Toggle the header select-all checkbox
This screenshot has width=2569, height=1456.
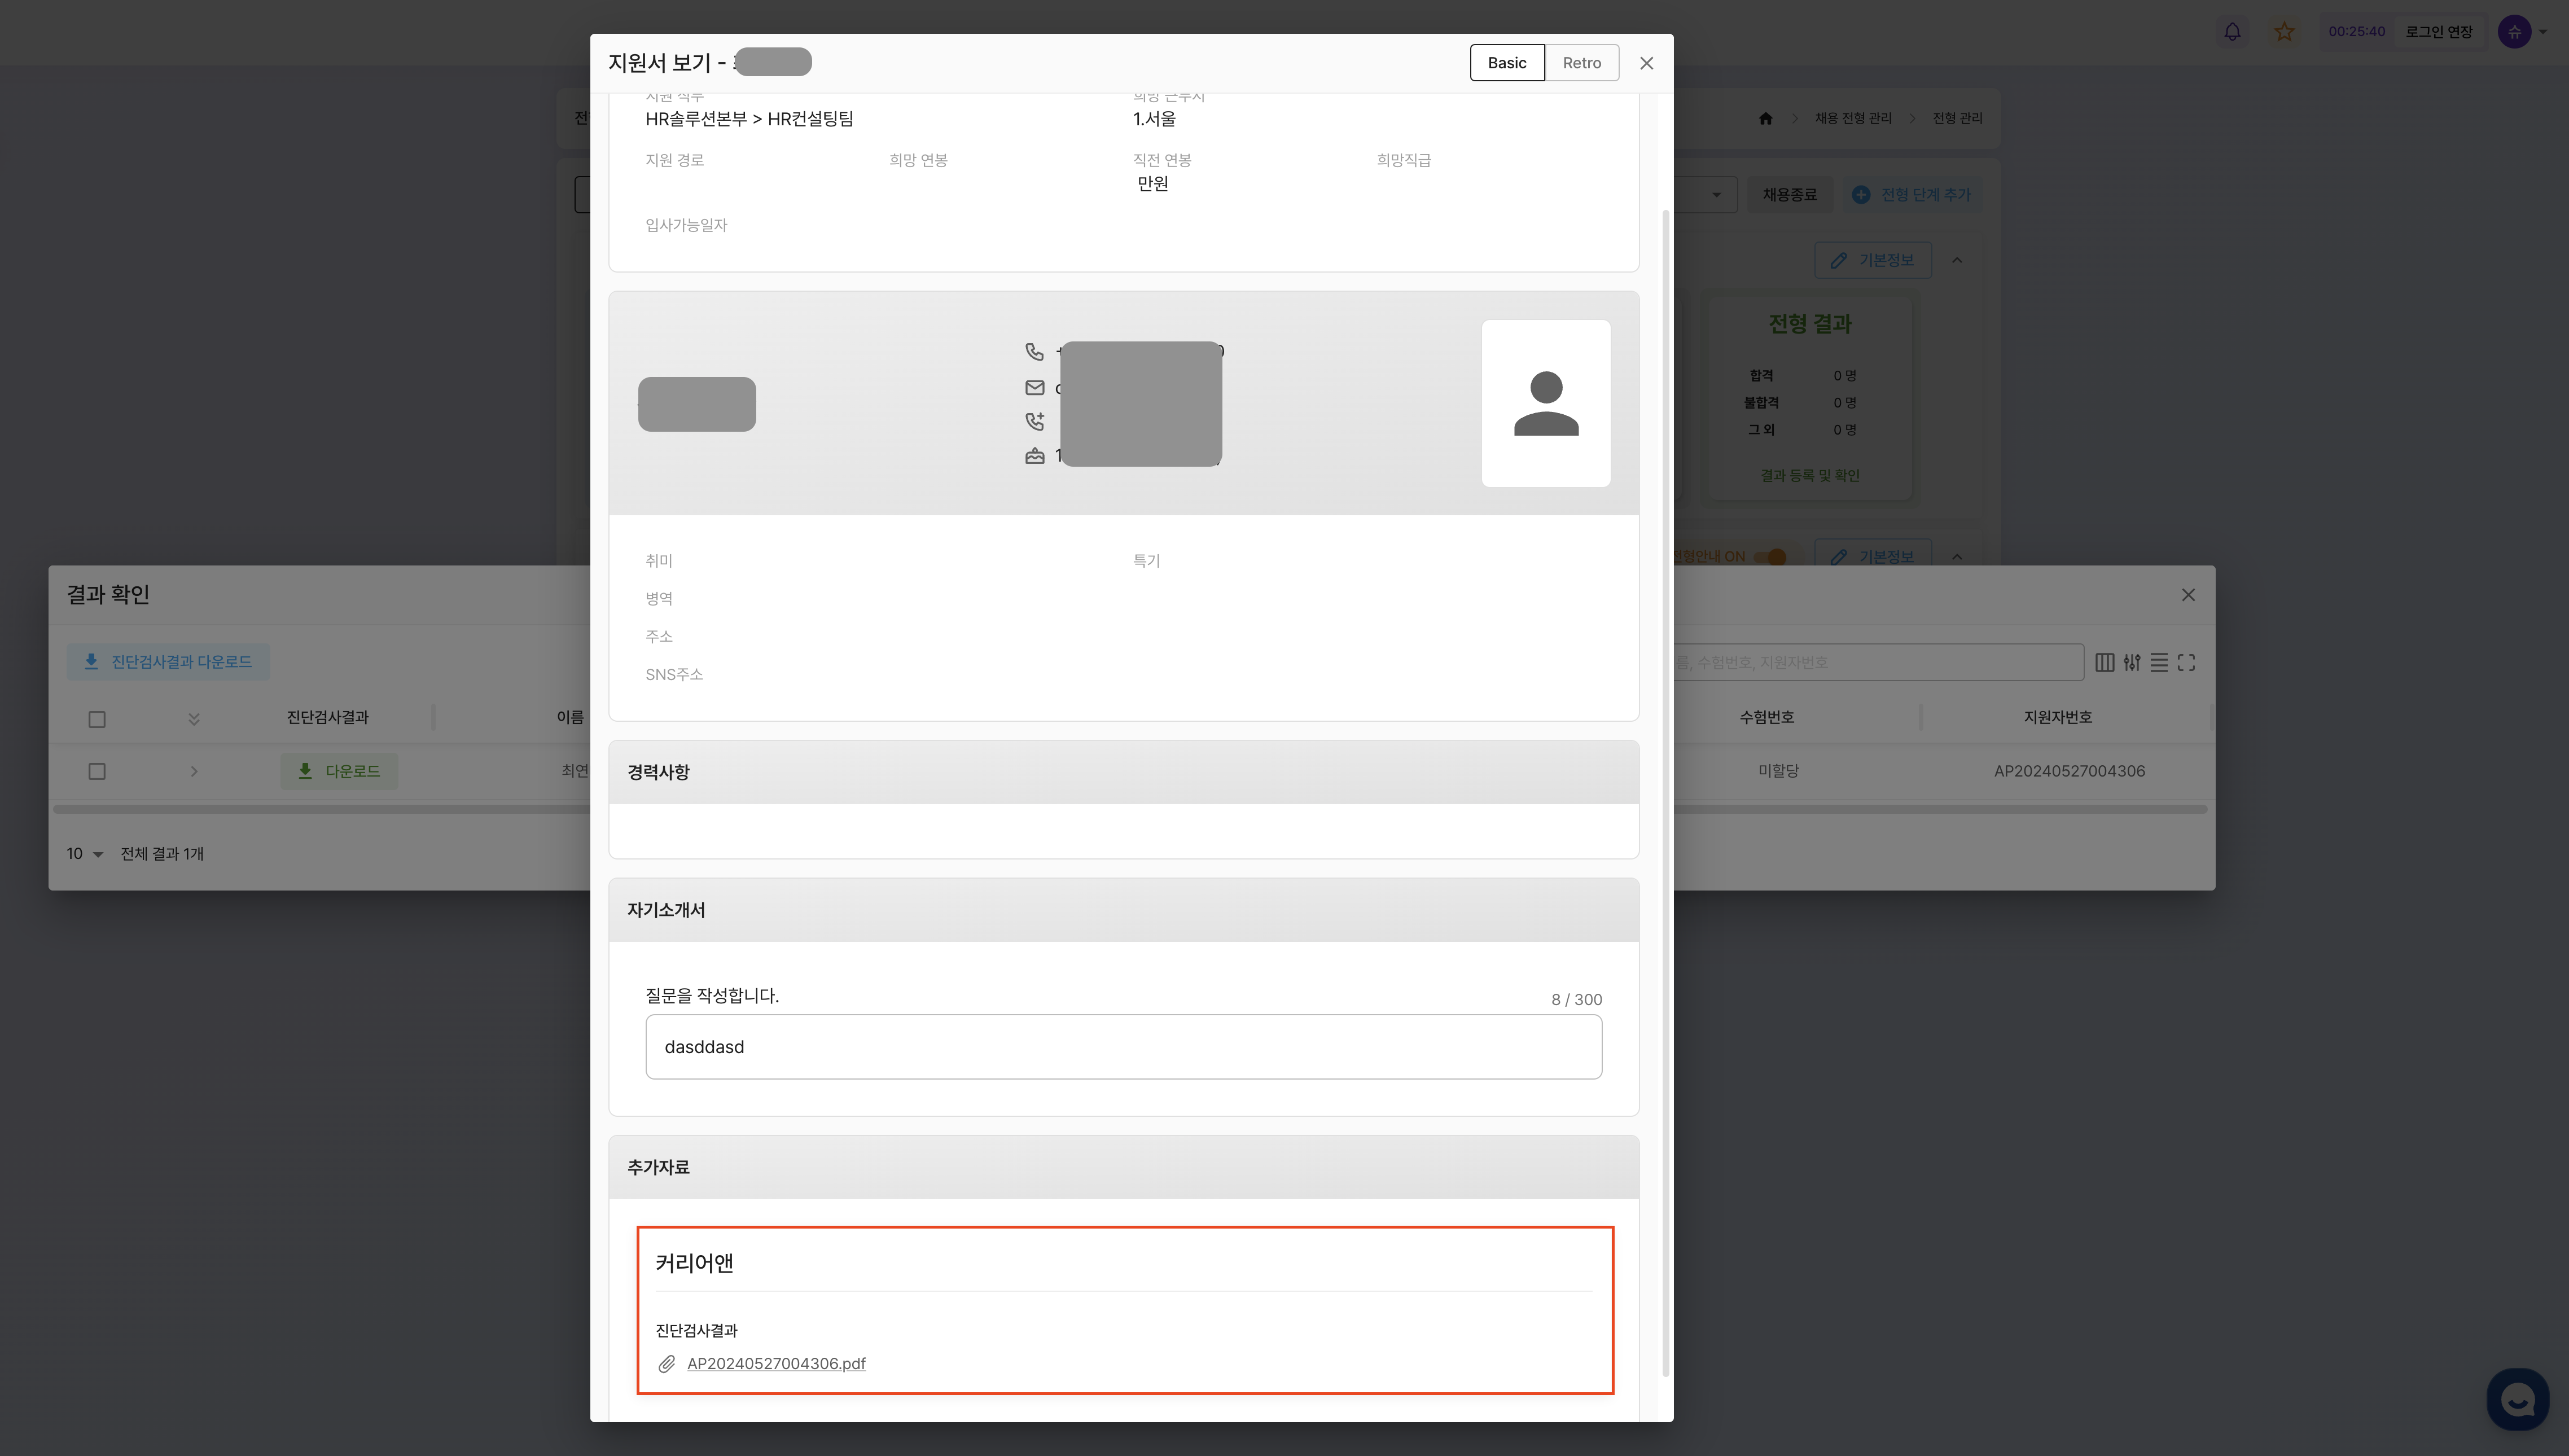[x=97, y=719]
